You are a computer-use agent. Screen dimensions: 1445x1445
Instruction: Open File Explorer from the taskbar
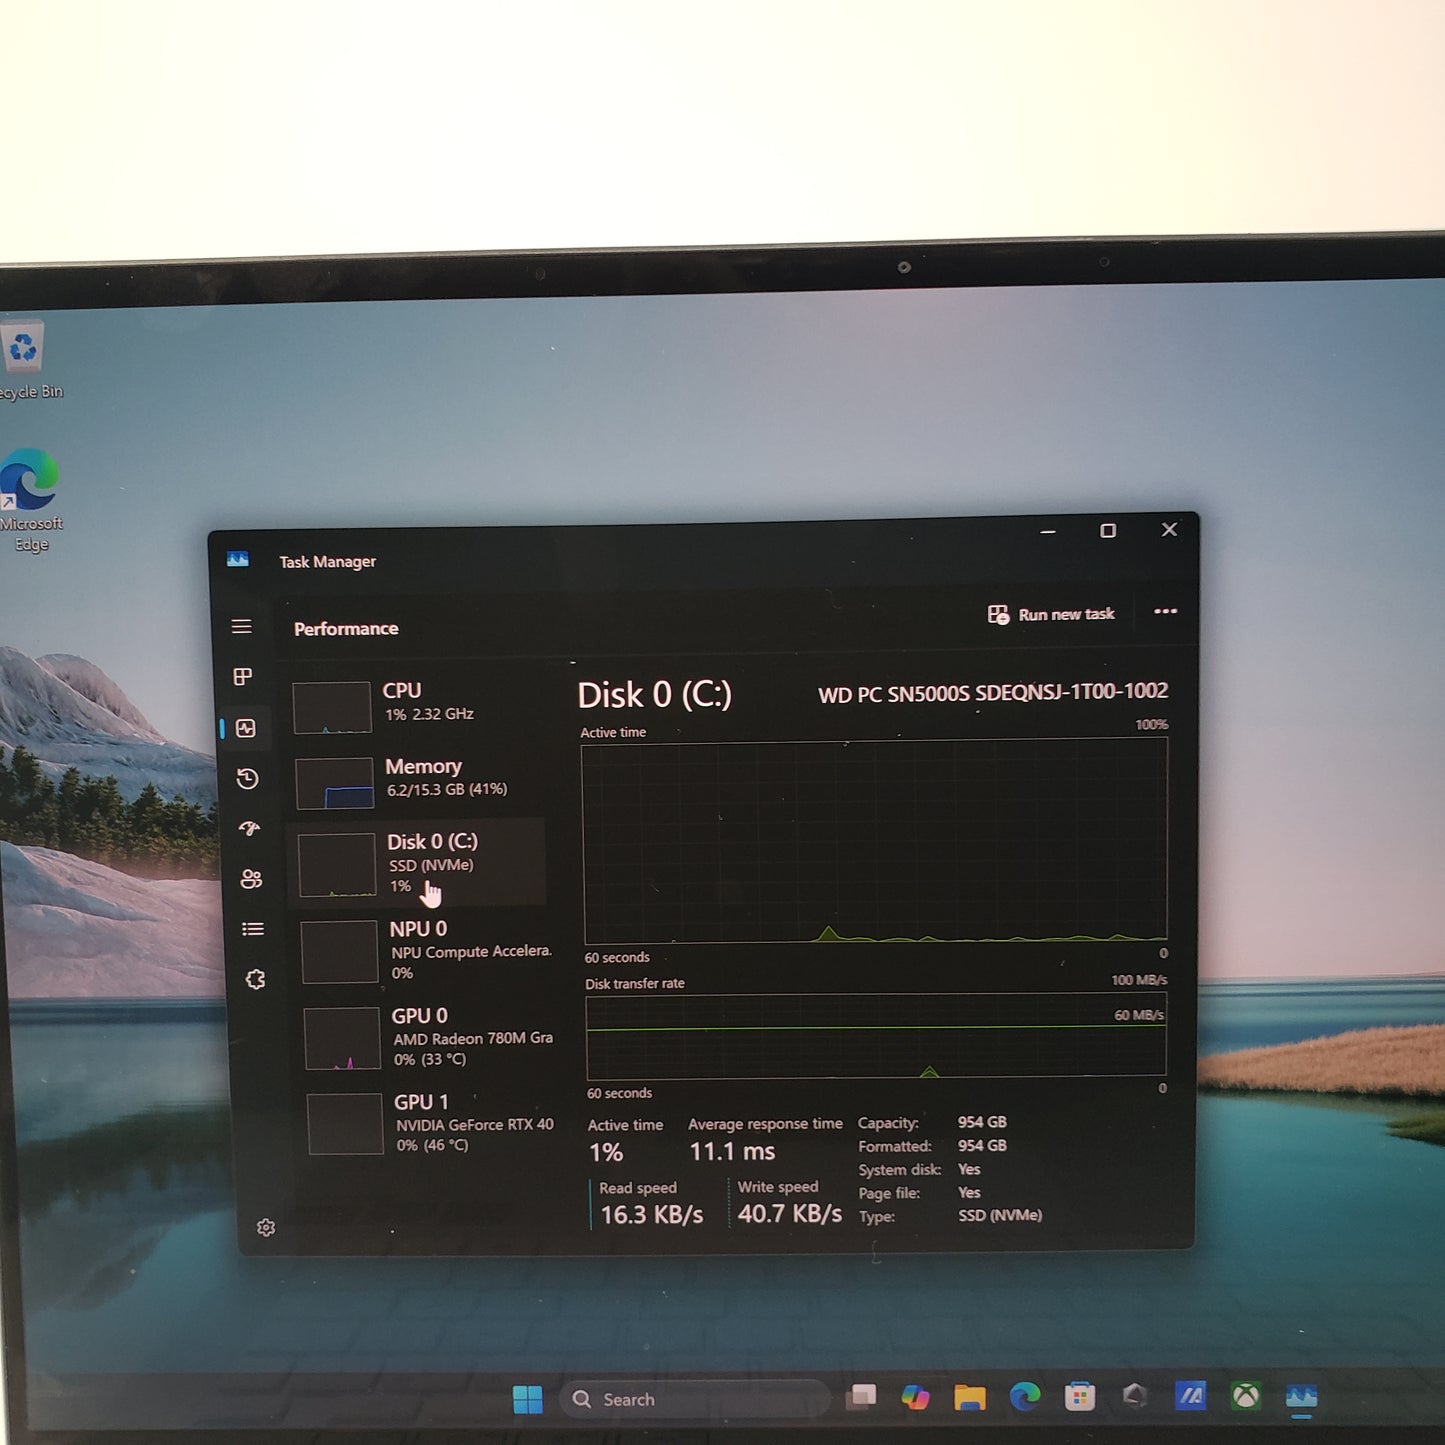coord(970,1397)
